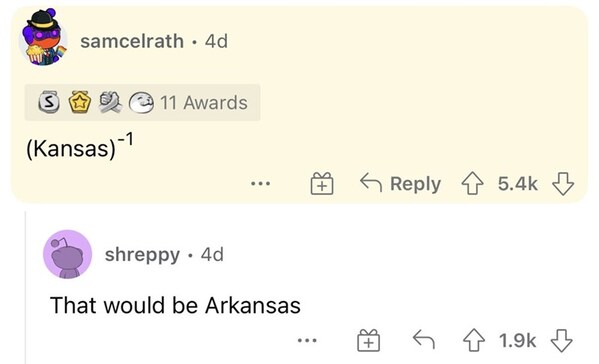Open samcelrath's user profile
Screen dimensions: 599x364
[x=132, y=41]
